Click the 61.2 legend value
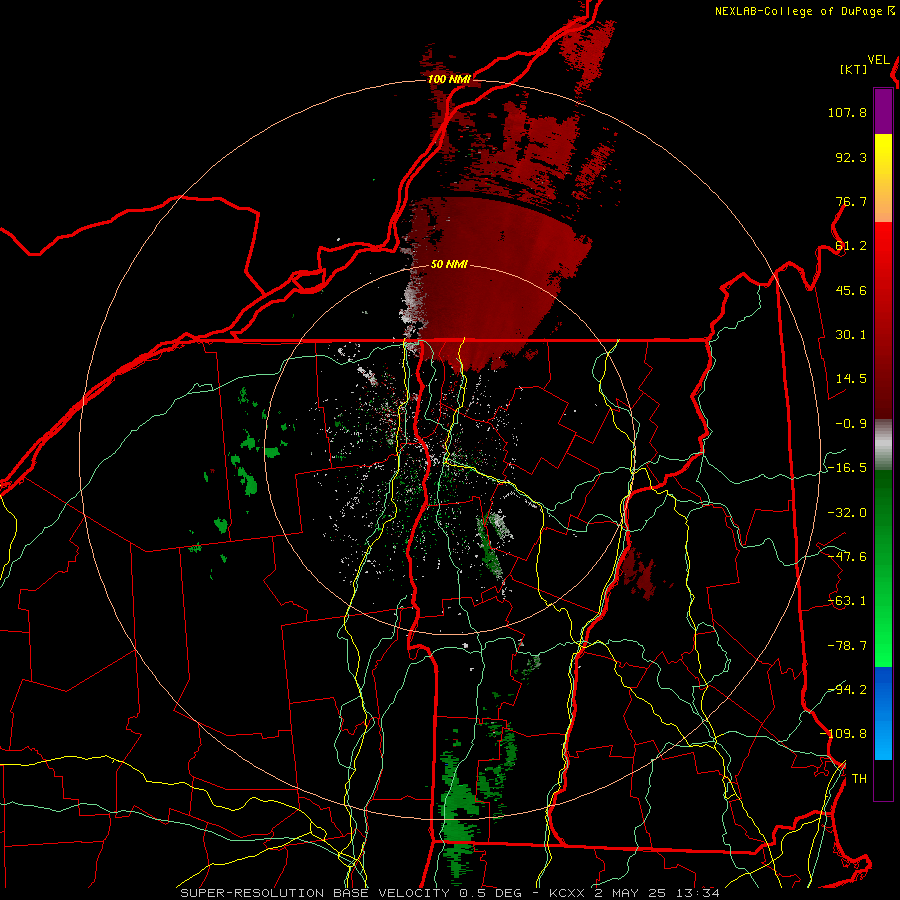900x900 pixels. tap(851, 246)
